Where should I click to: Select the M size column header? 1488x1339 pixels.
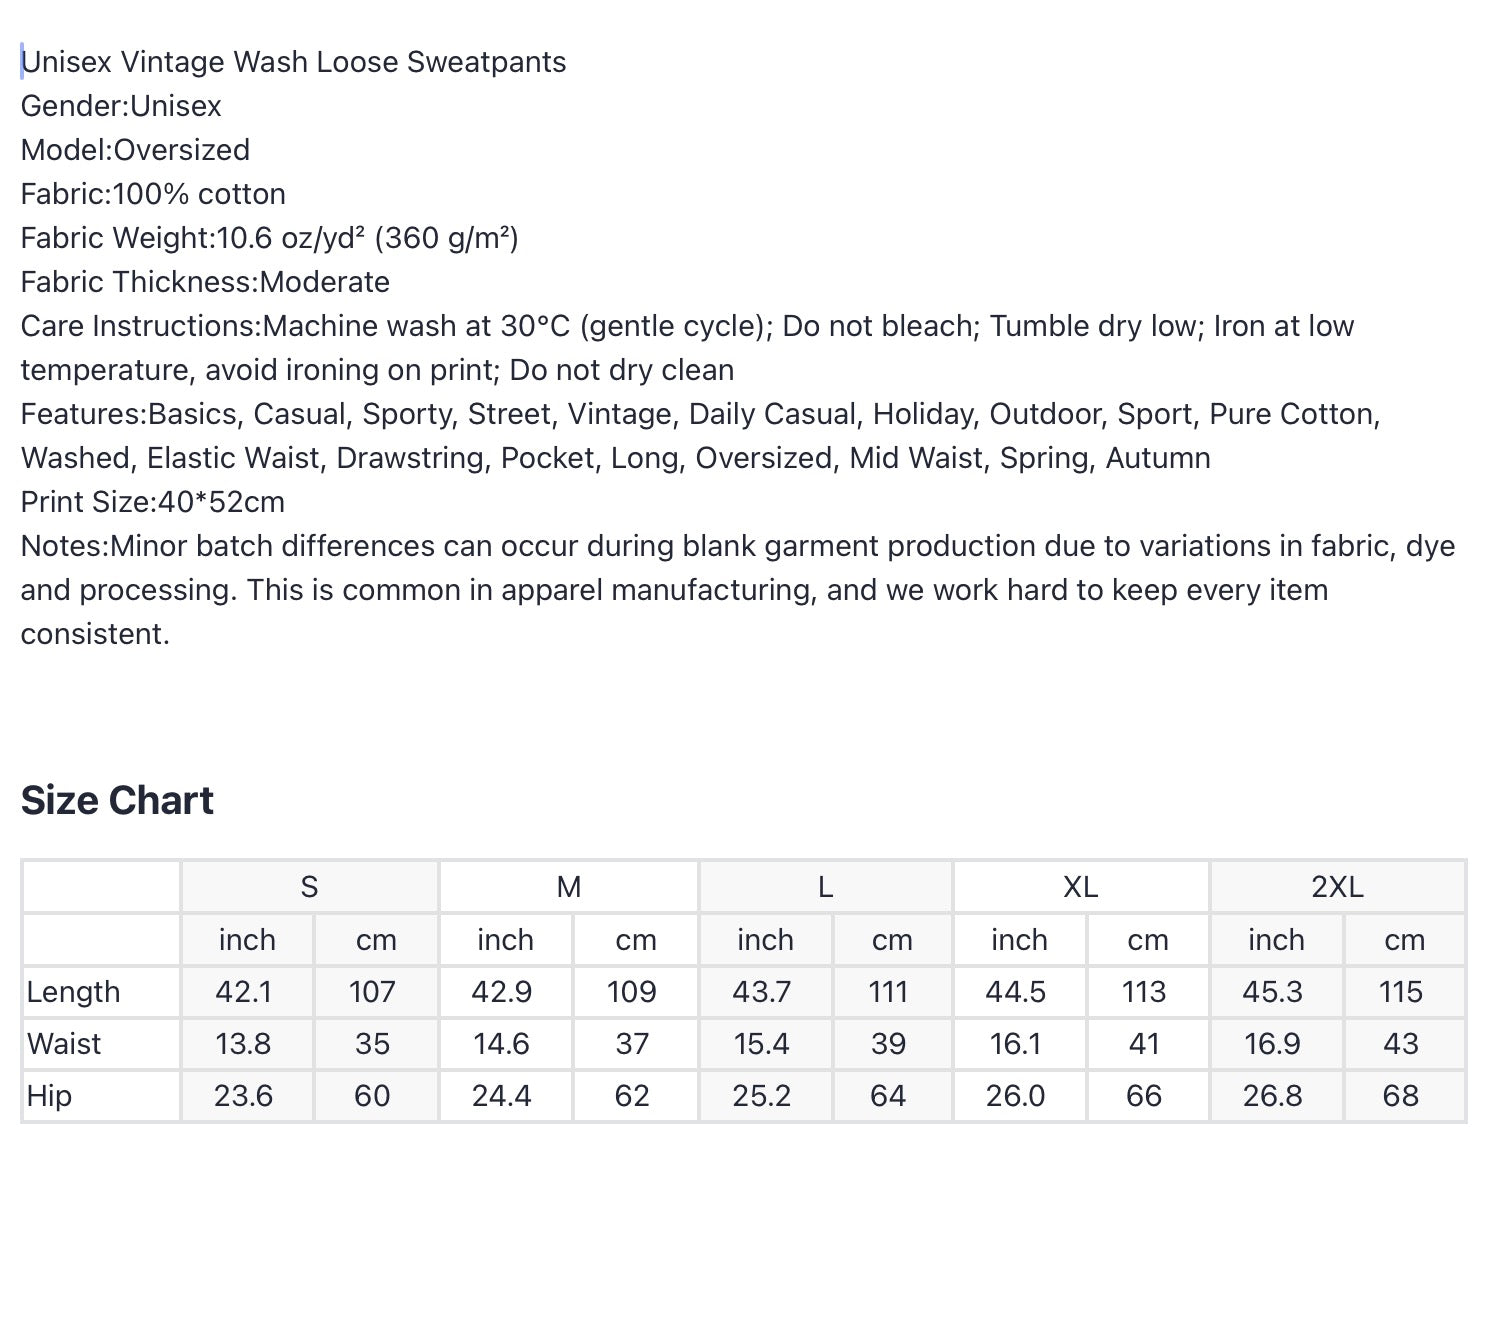568,886
